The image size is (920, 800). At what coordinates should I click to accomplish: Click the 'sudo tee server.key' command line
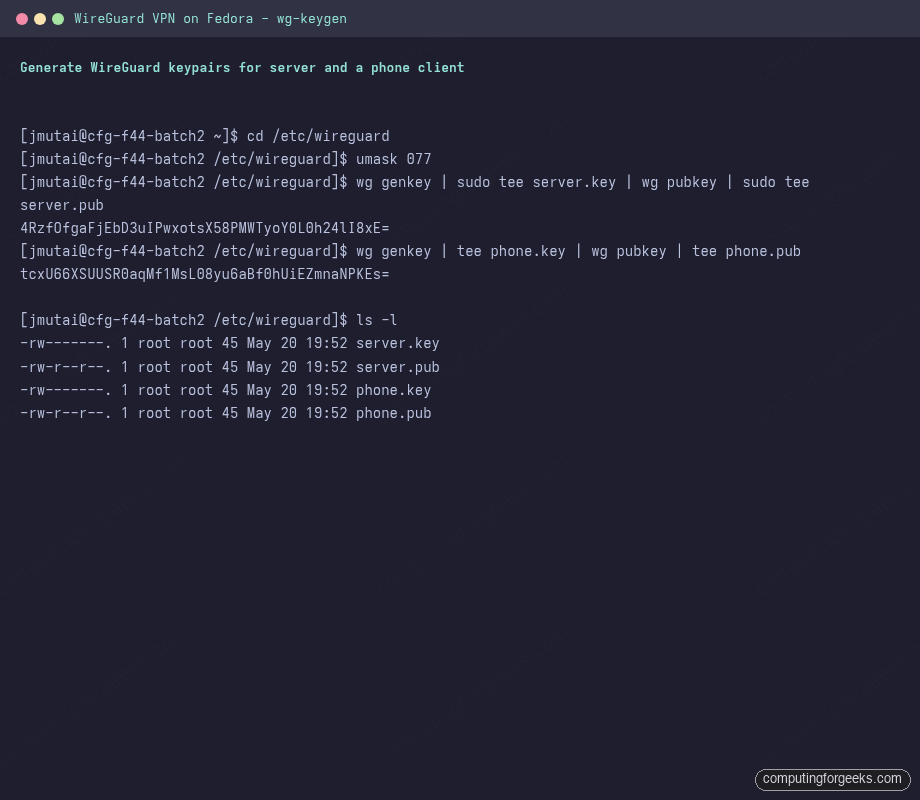[x=414, y=183]
